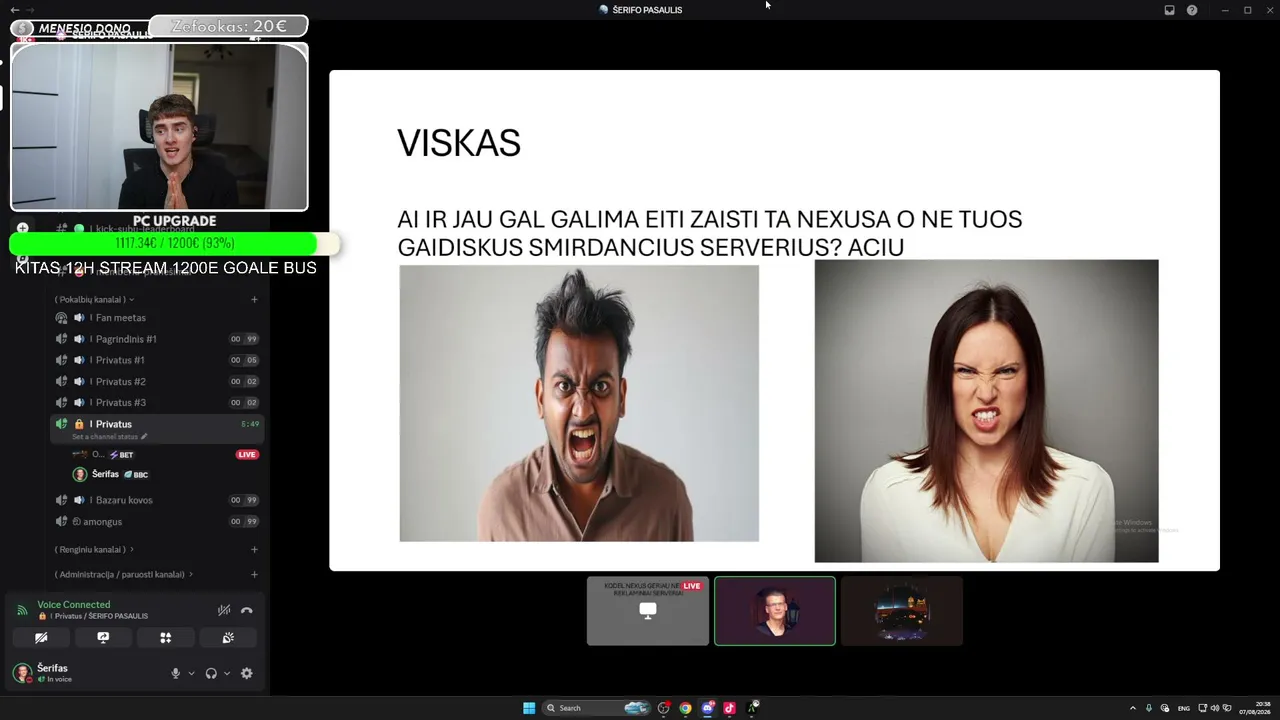
Task: Select the locked Privatus voice channel
Action: 158,428
